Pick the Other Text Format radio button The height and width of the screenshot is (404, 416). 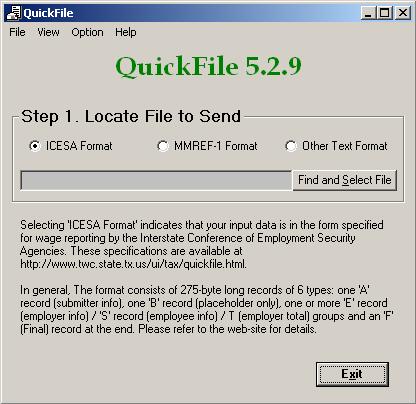[291, 146]
